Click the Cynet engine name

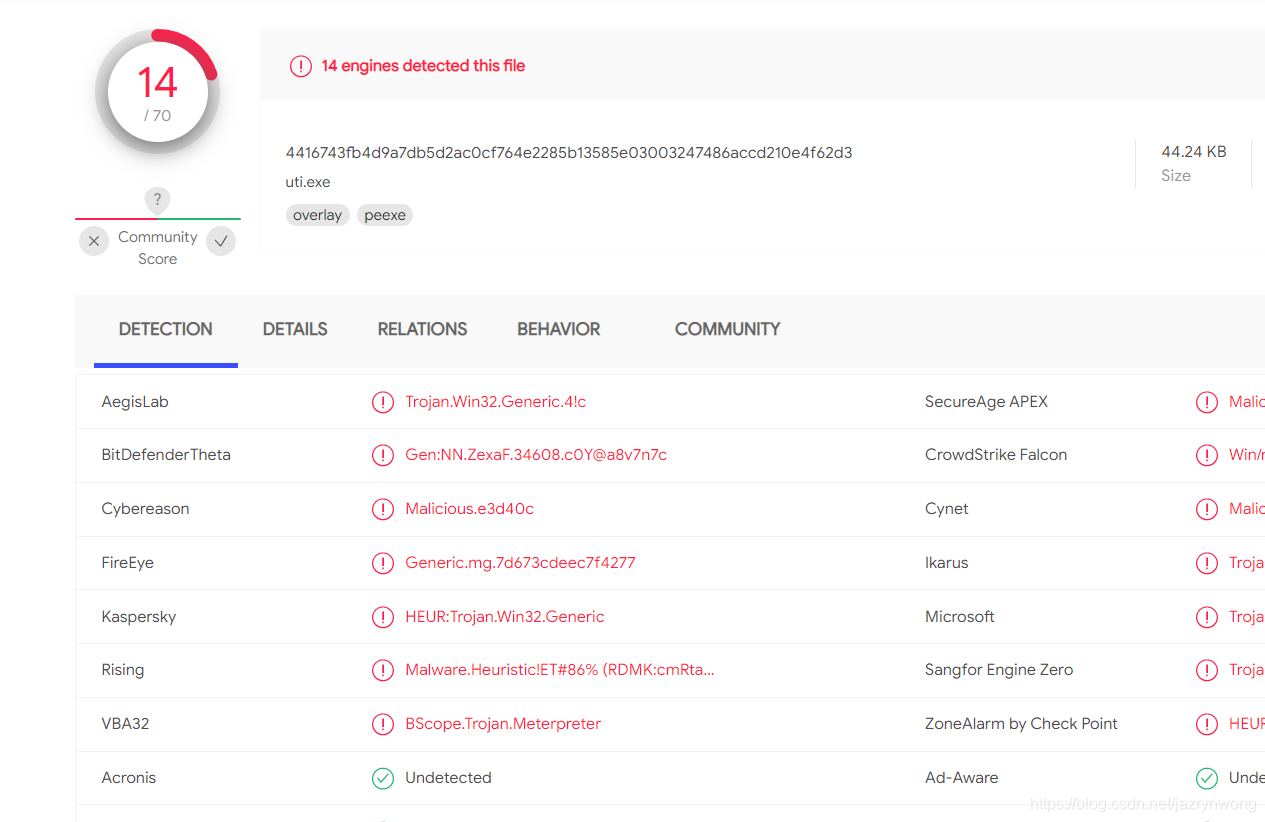pos(947,509)
